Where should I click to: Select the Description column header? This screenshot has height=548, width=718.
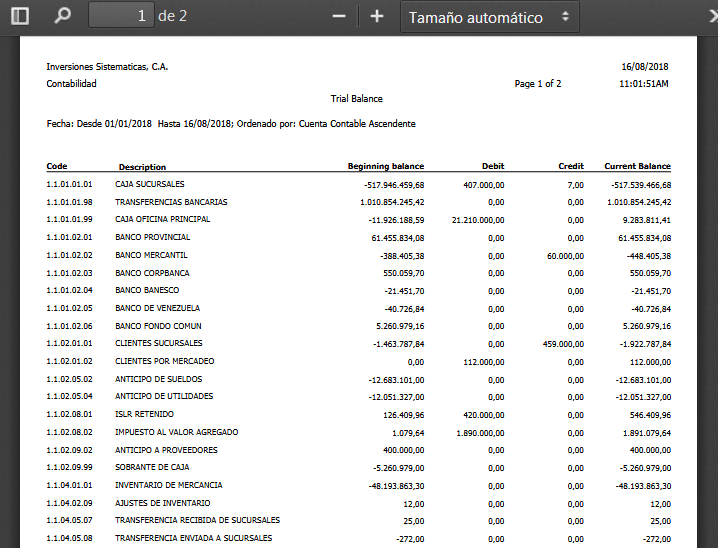[x=142, y=167]
